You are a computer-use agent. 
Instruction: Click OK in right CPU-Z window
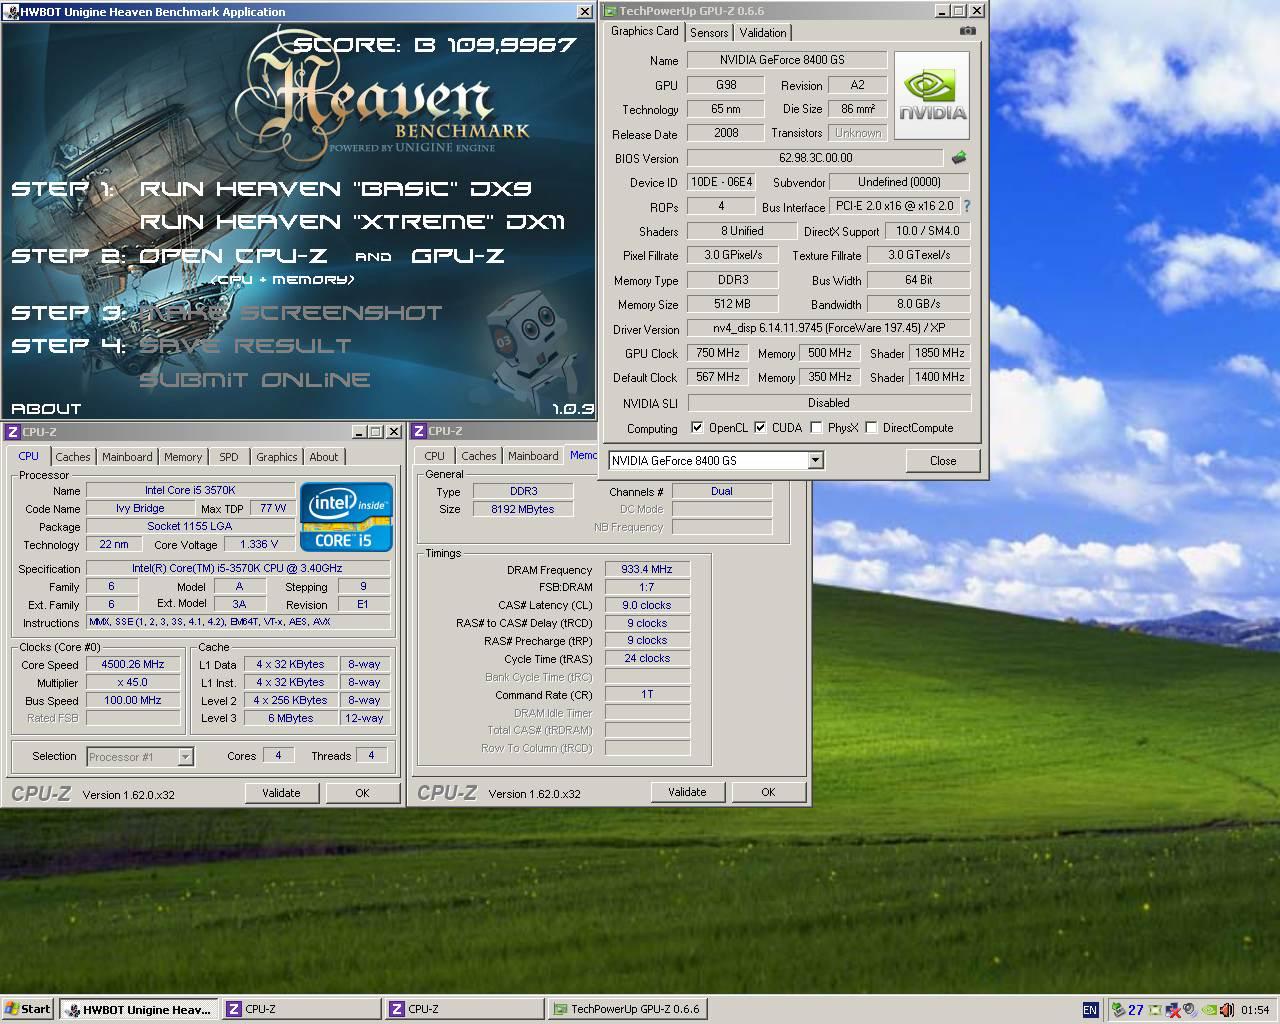click(x=768, y=792)
